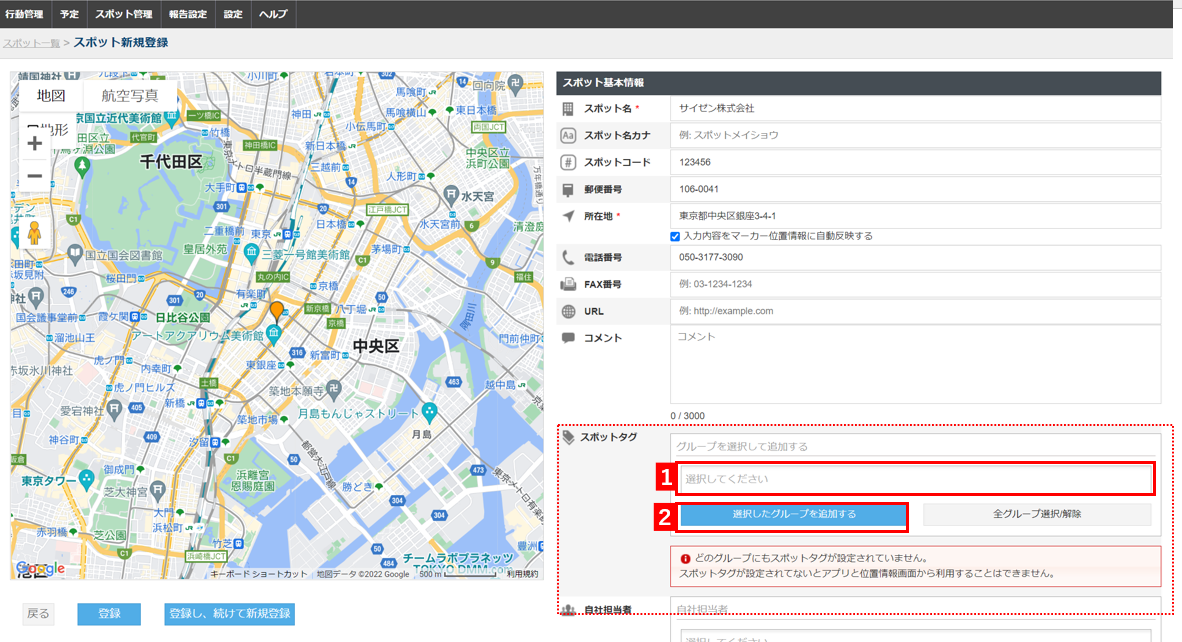
Task: Open the 設定 menu
Action: click(x=233, y=14)
